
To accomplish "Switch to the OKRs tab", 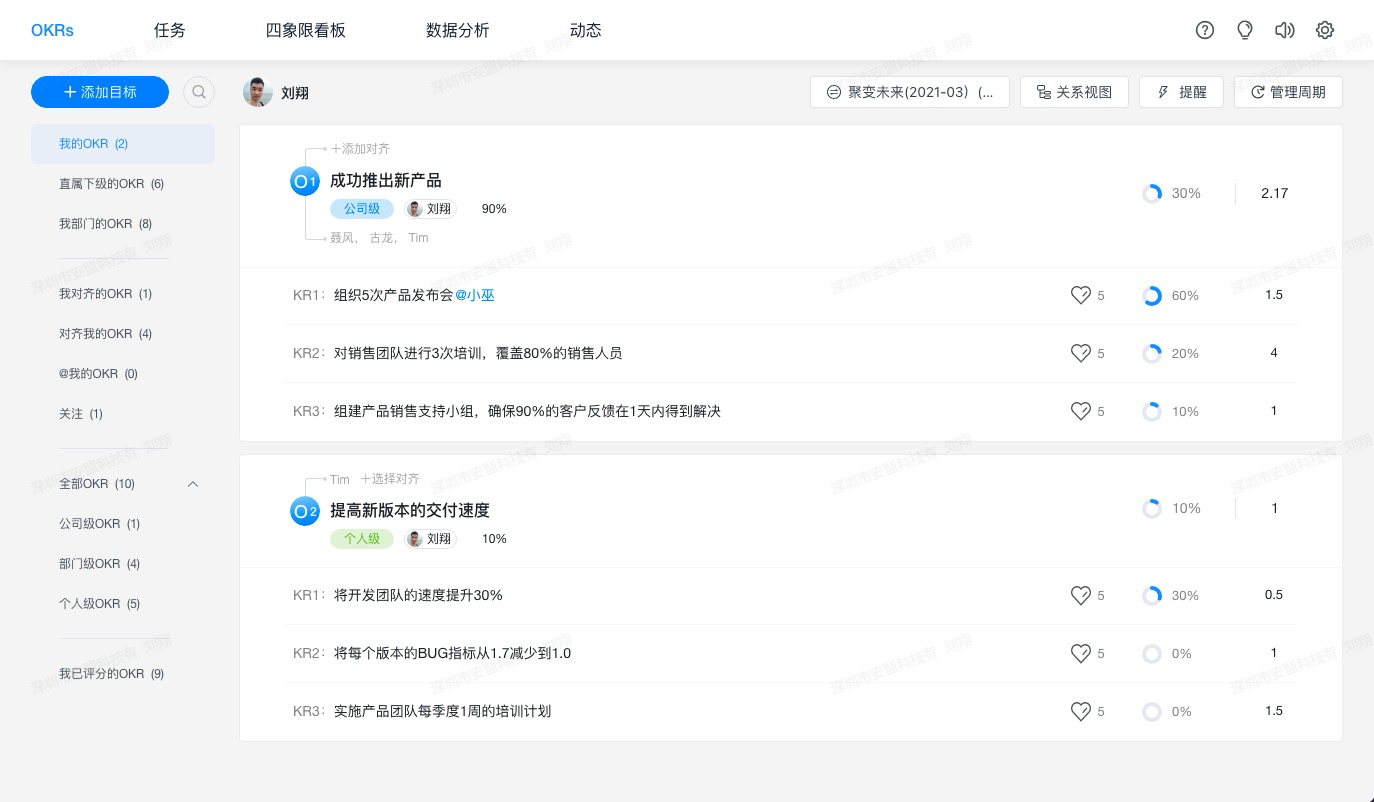I will pyautogui.click(x=52, y=30).
